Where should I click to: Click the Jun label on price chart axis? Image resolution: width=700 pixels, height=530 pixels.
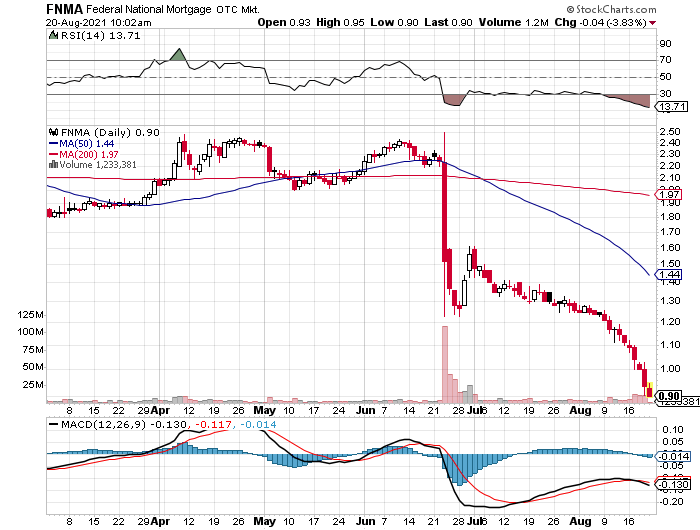(x=366, y=410)
